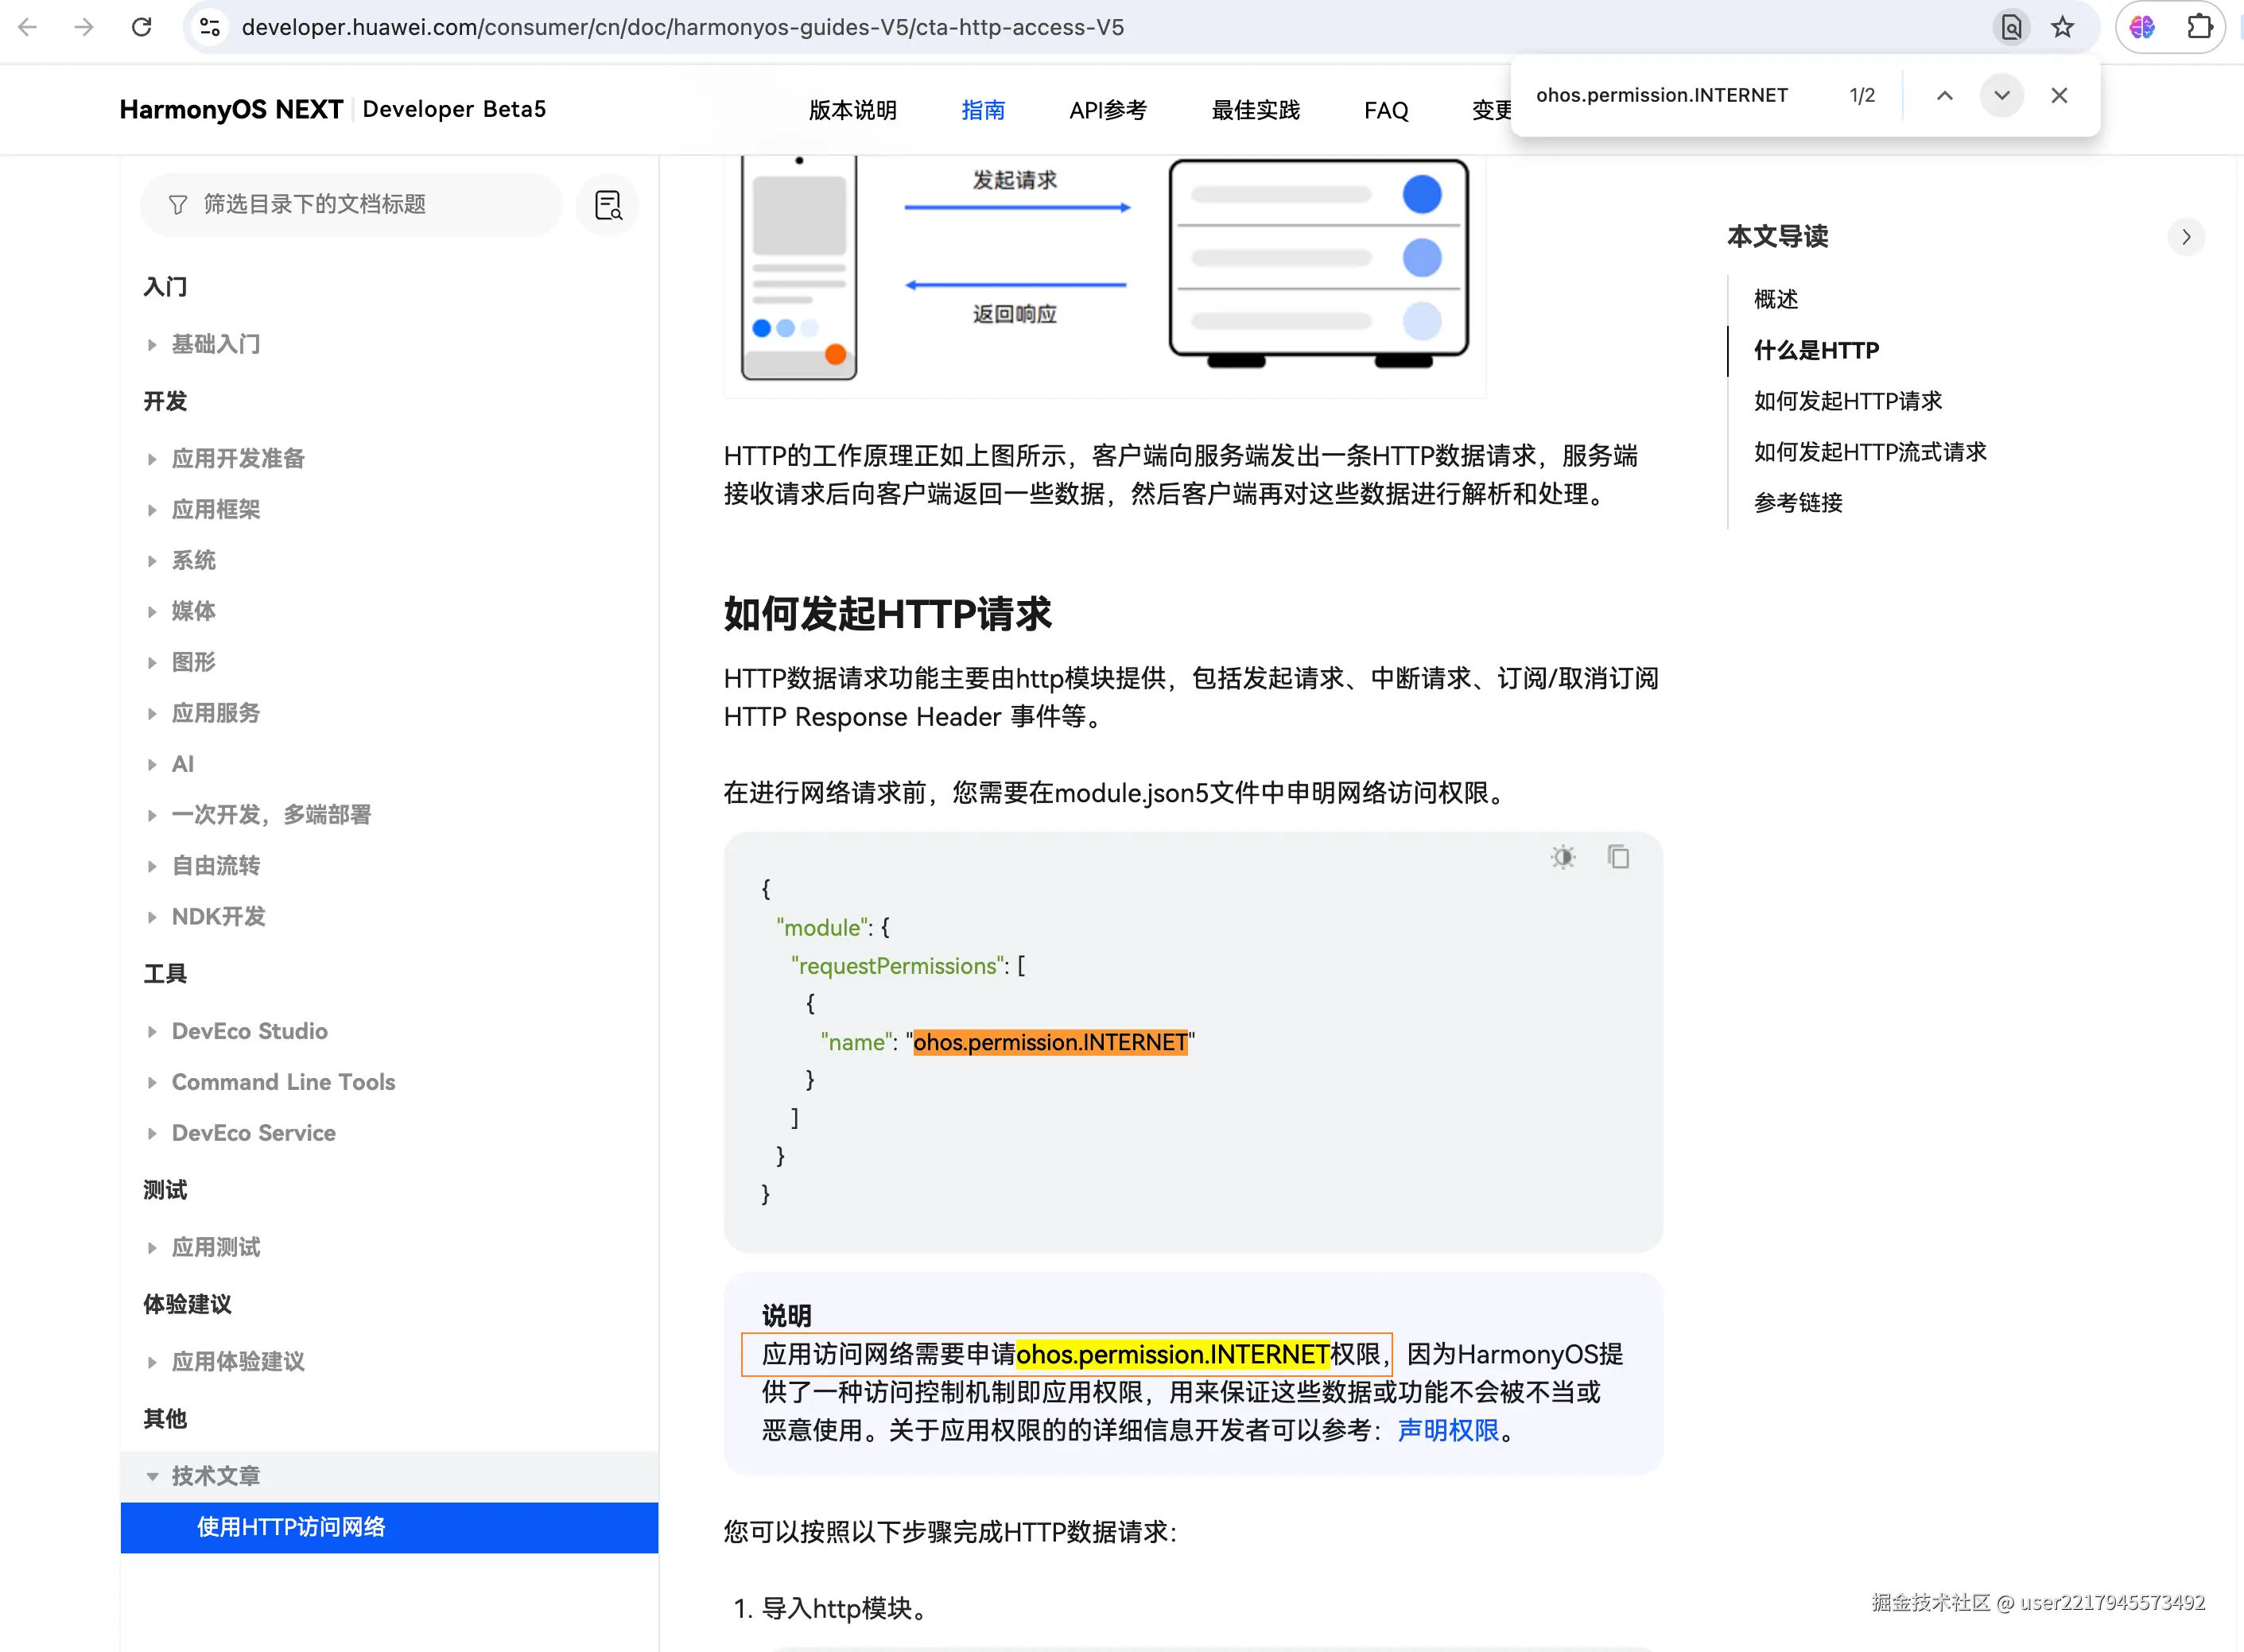This screenshot has height=1652, width=2244.
Task: Toggle code block dark theme icon
Action: [1563, 857]
